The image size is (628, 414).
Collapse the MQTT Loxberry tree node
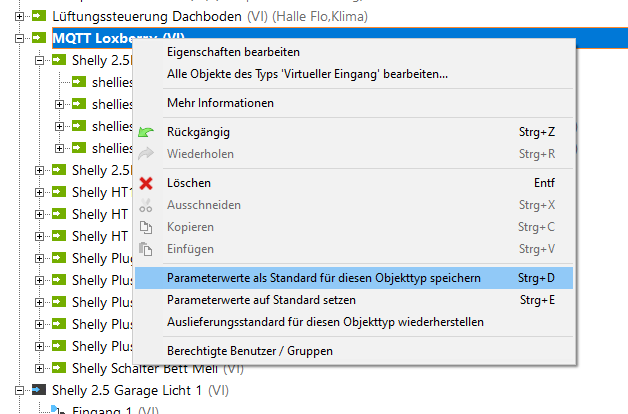point(20,38)
